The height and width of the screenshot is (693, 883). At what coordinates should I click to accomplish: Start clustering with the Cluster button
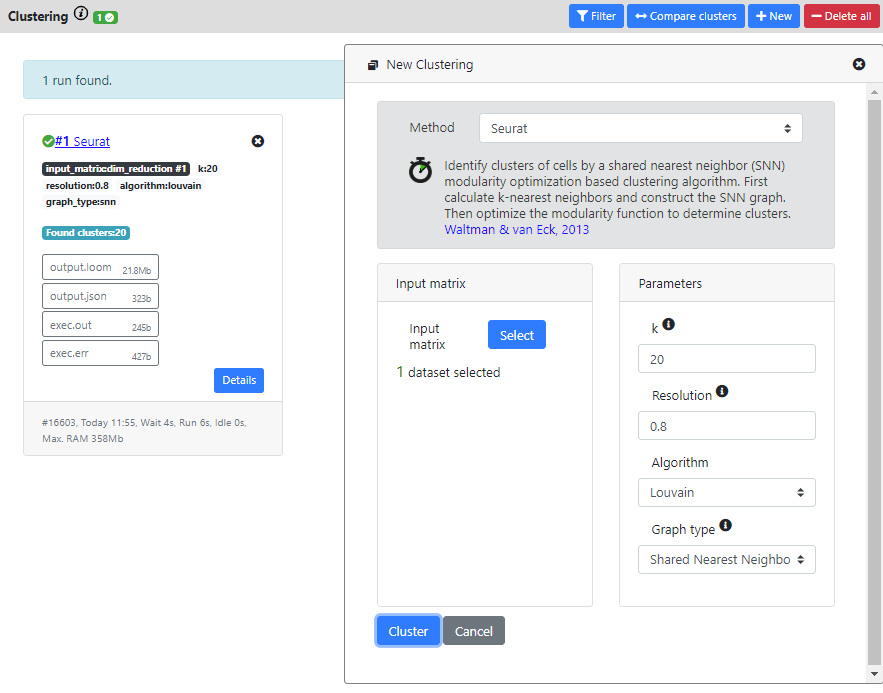(x=407, y=631)
